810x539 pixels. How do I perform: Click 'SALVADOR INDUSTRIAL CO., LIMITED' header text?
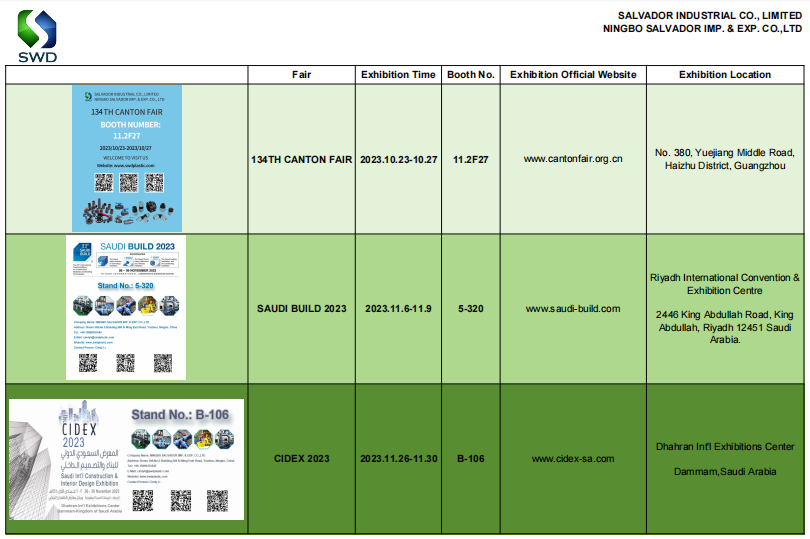pos(710,16)
